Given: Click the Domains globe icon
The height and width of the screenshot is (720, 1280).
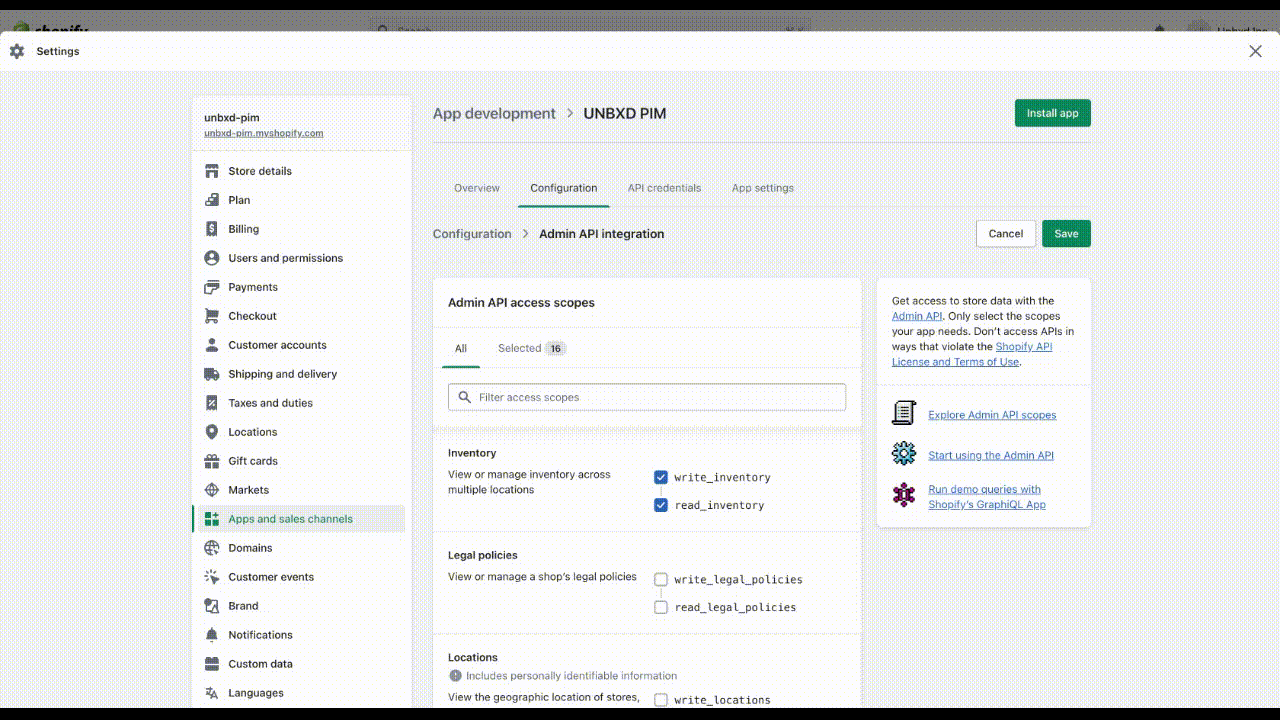Looking at the screenshot, I should 212,548.
